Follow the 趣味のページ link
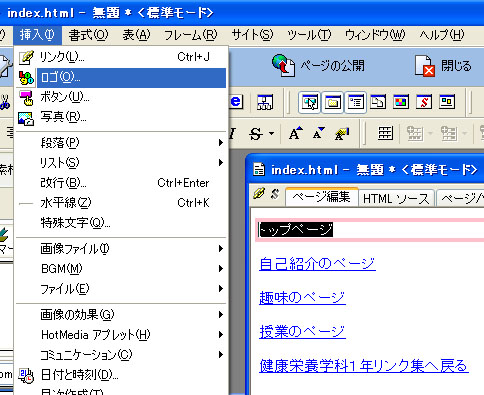Screen dimensions: 484x395 tap(302, 297)
